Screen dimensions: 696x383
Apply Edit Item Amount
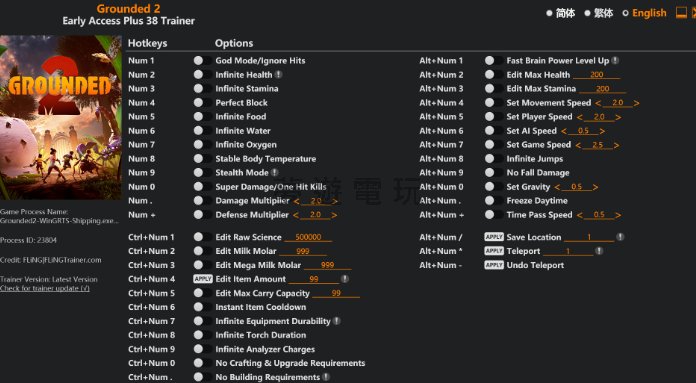coord(203,279)
